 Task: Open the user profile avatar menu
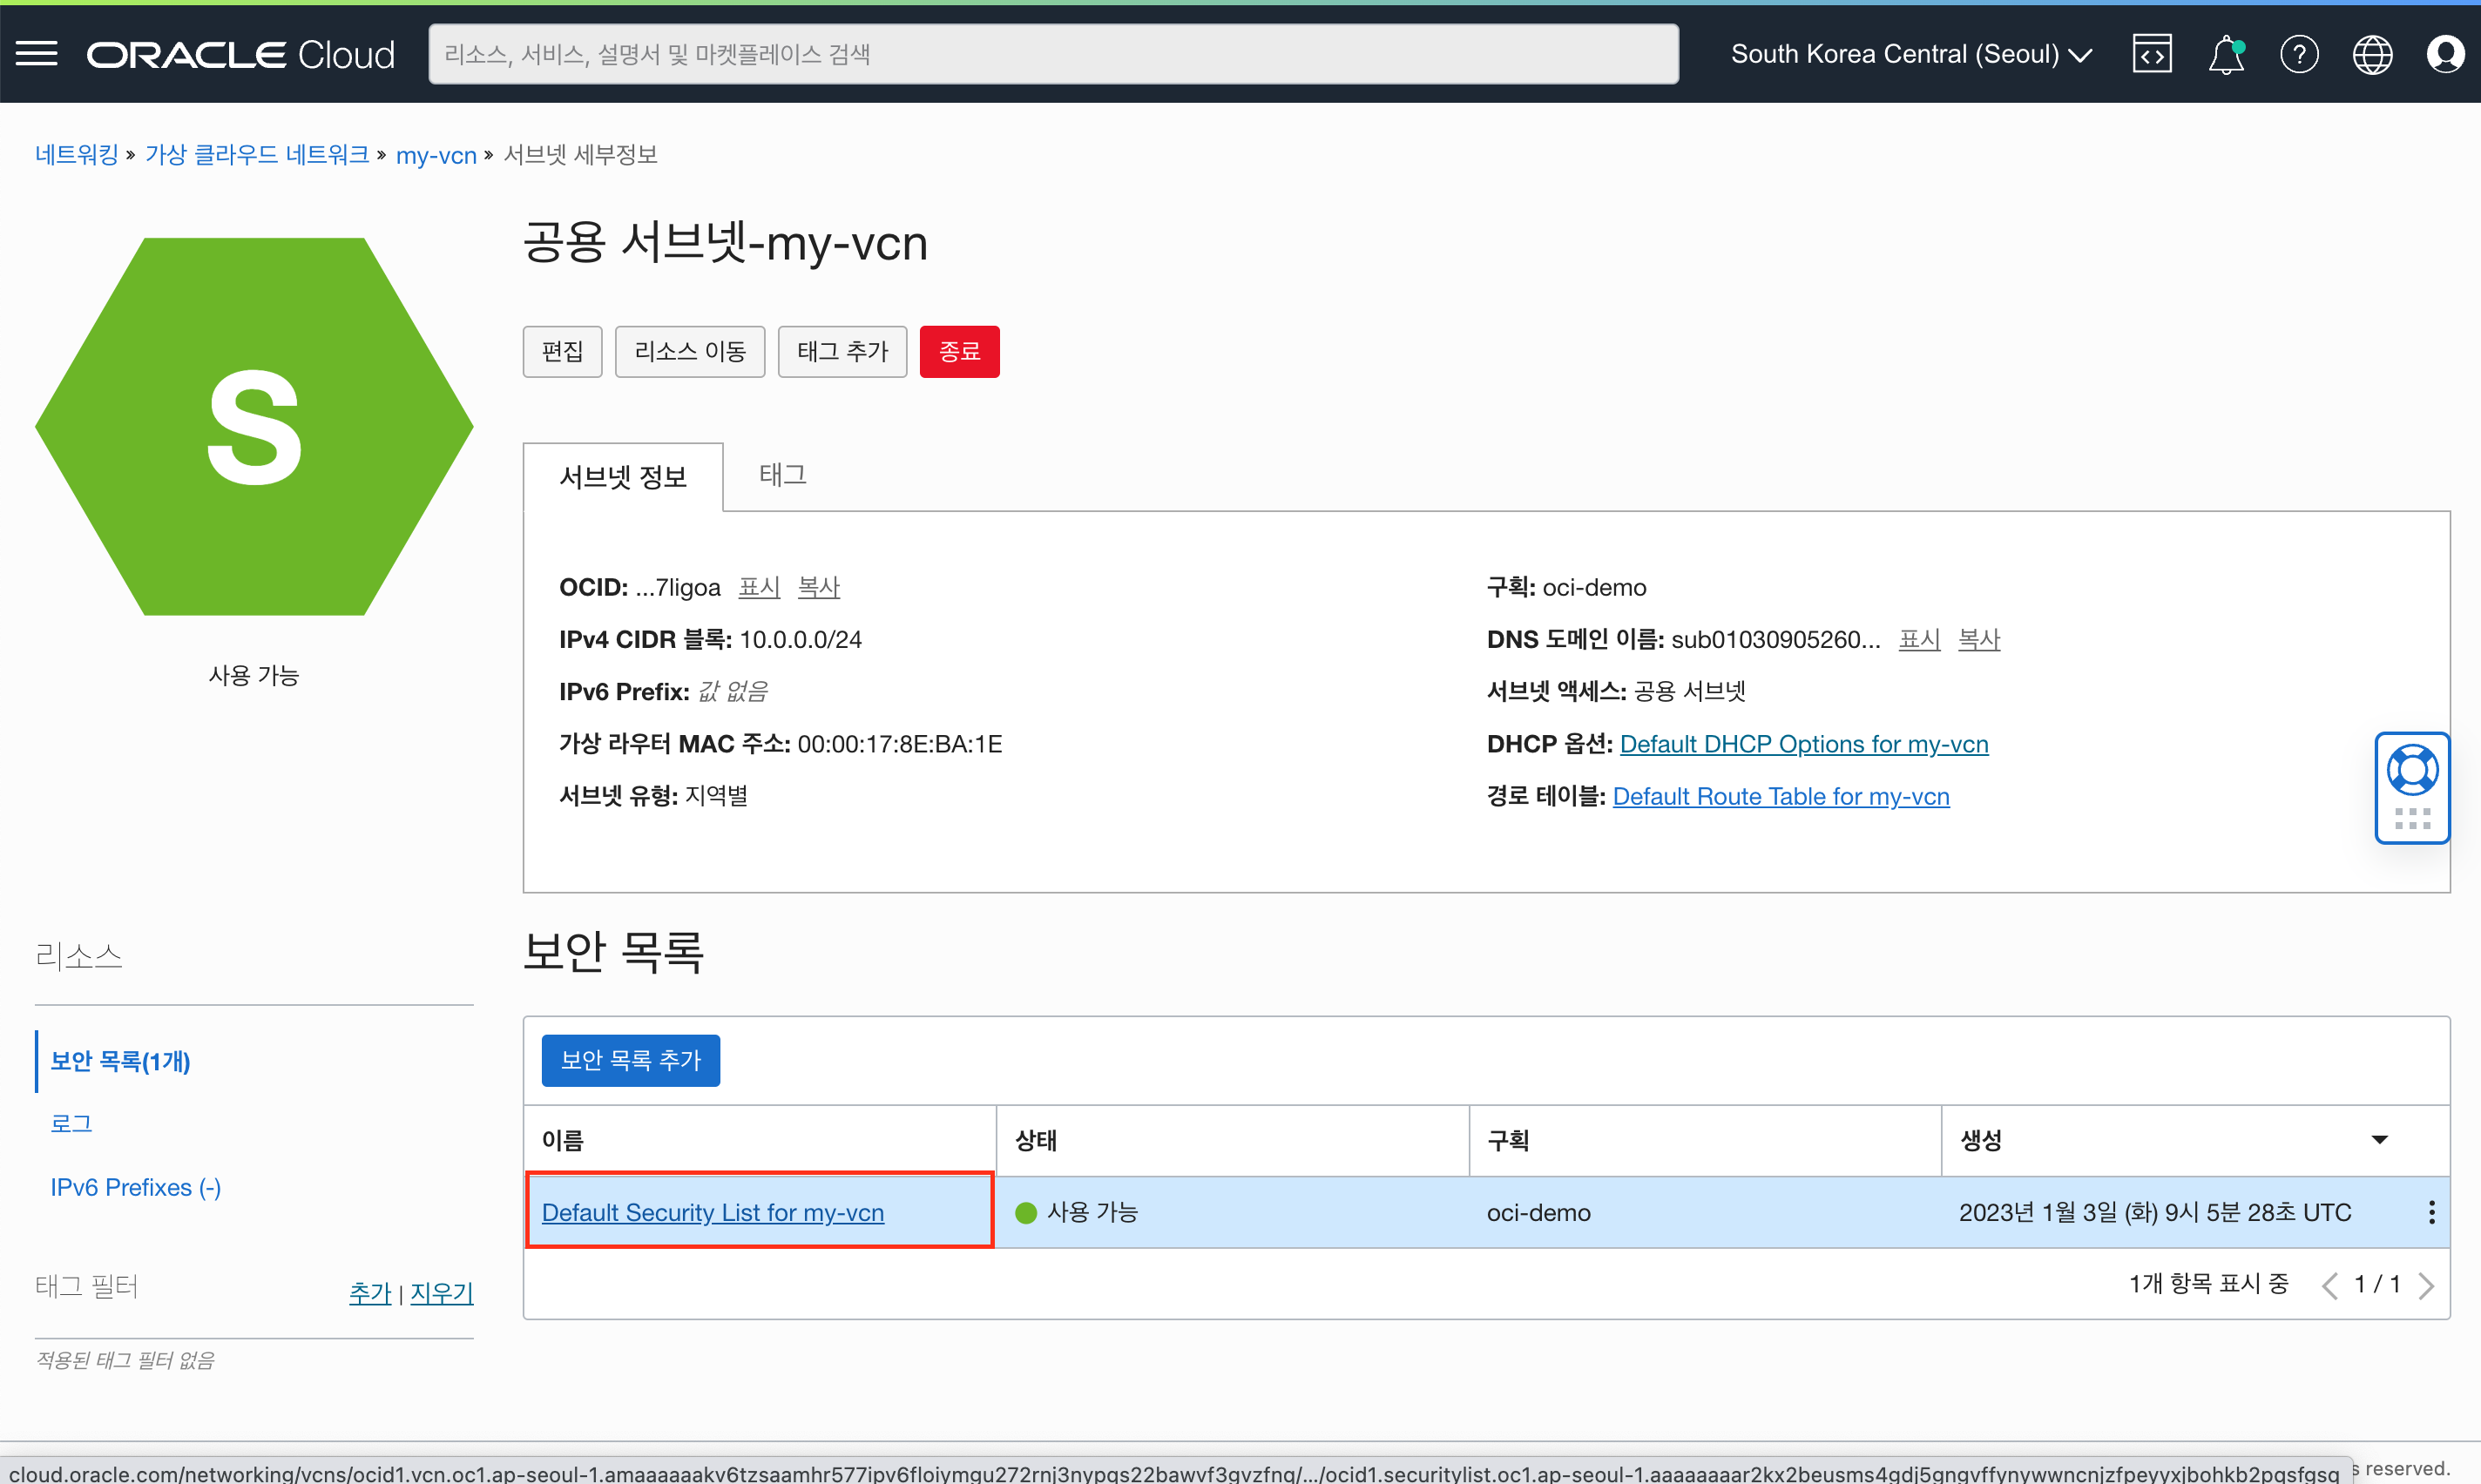coord(2445,54)
